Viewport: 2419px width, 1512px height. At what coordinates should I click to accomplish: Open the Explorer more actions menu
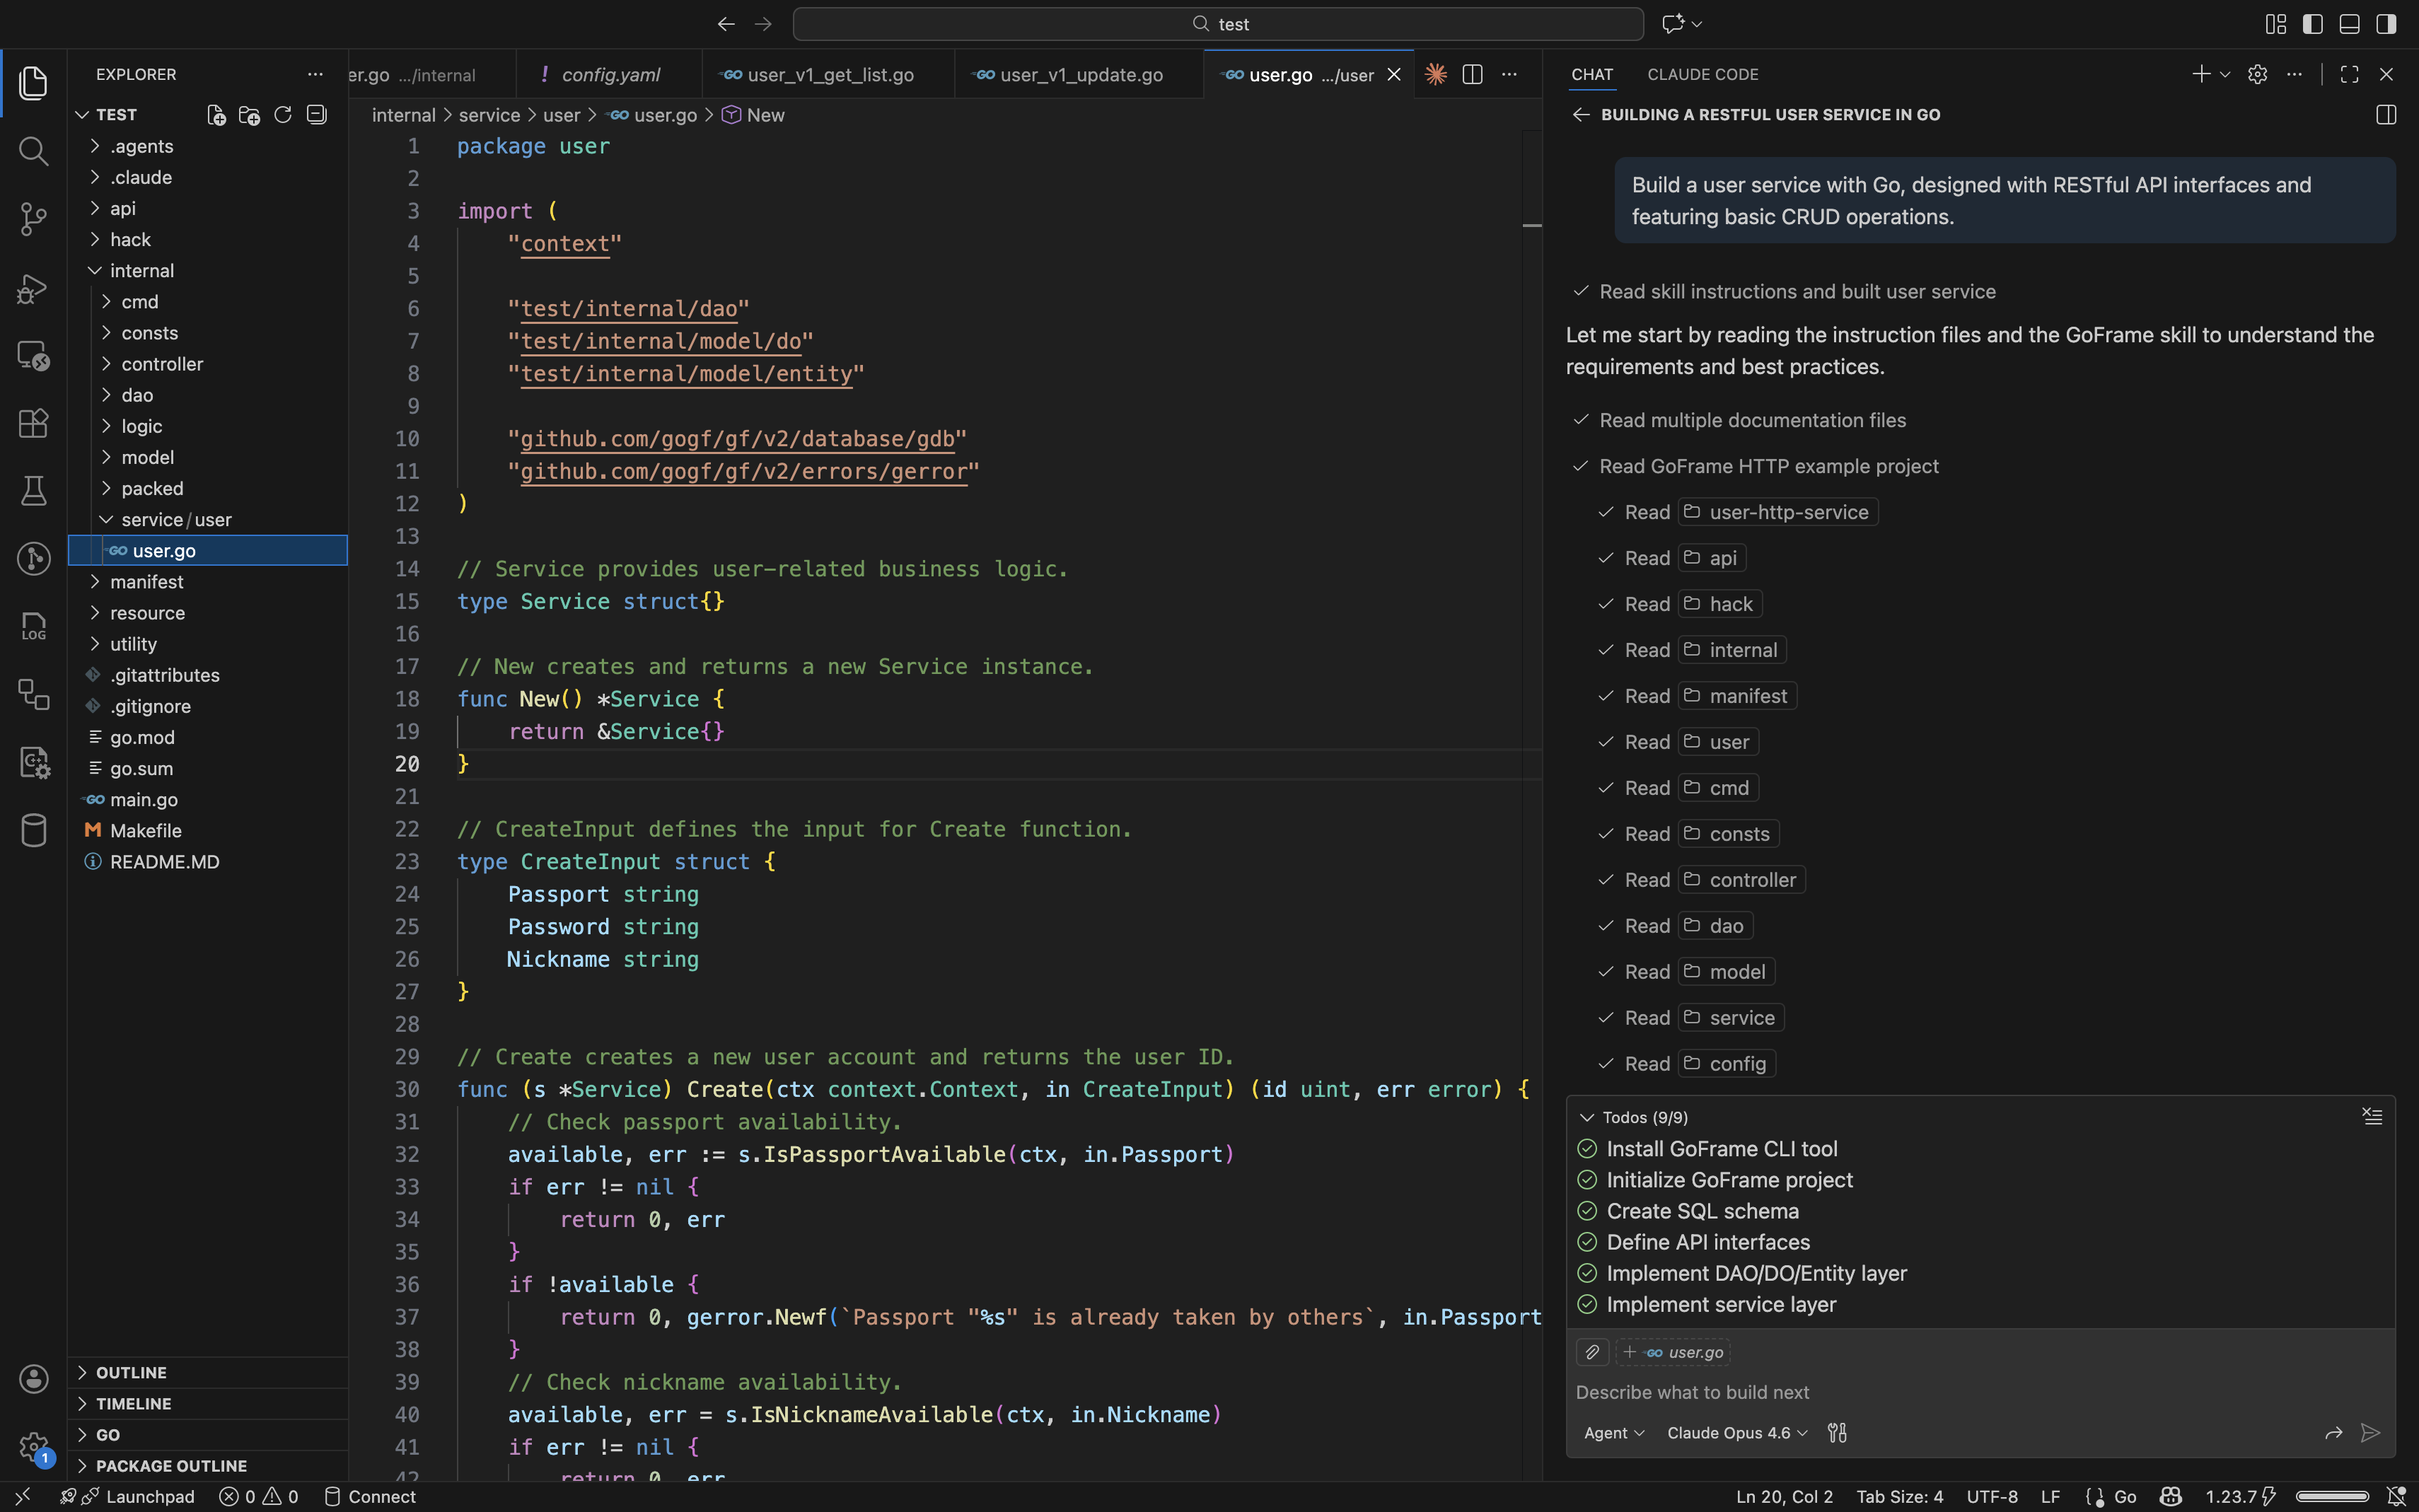point(315,74)
